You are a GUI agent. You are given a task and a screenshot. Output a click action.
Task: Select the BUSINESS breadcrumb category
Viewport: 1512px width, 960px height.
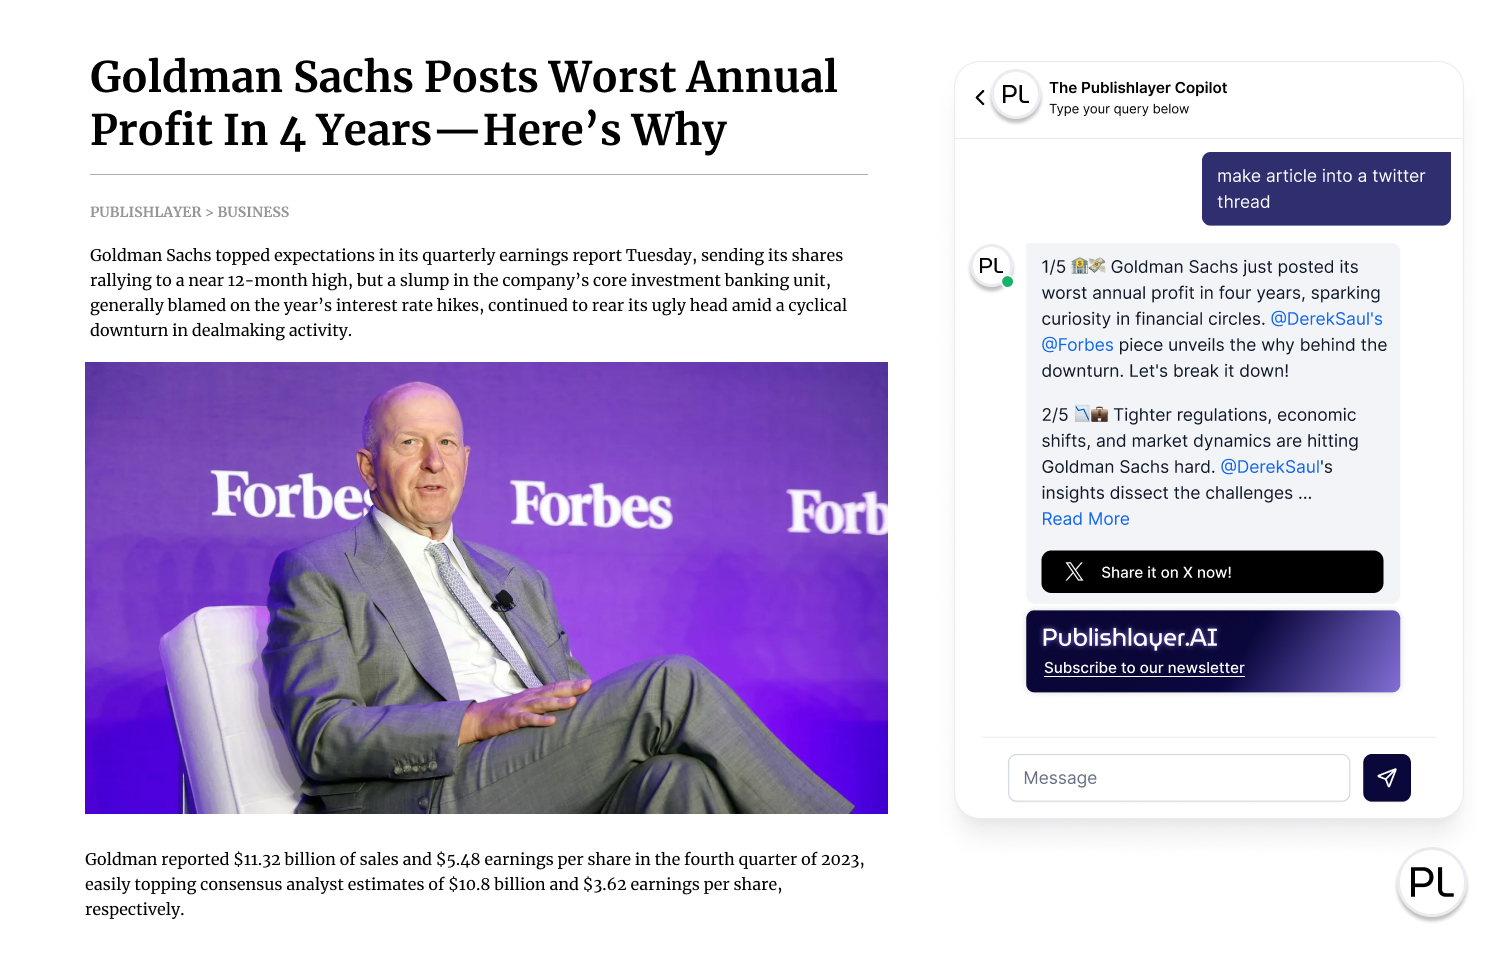click(x=253, y=212)
